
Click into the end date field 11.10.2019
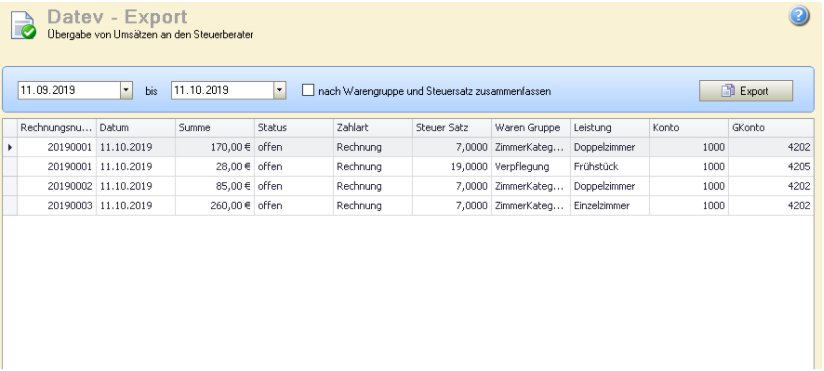tap(222, 90)
